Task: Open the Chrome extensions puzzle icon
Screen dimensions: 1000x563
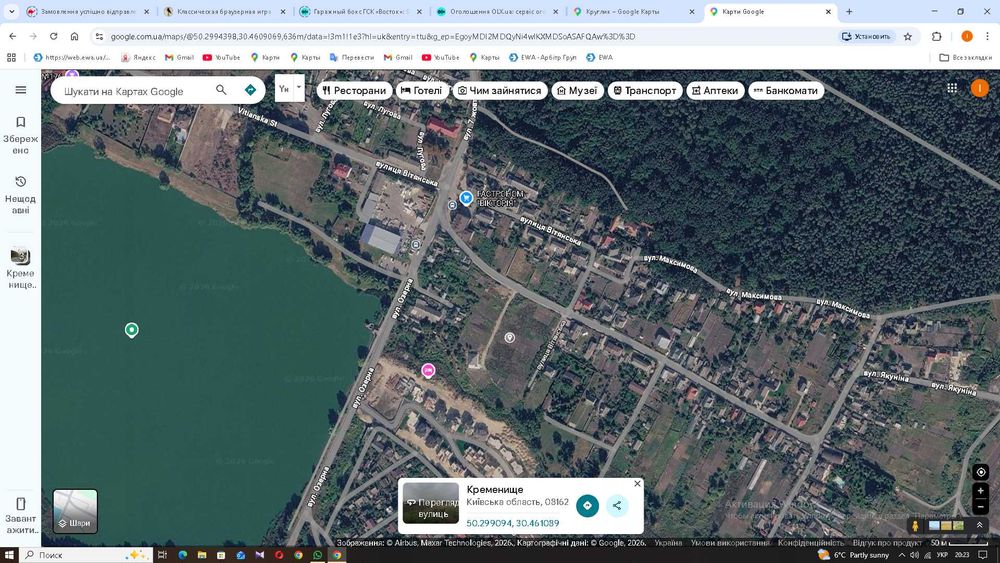Action: [x=936, y=36]
